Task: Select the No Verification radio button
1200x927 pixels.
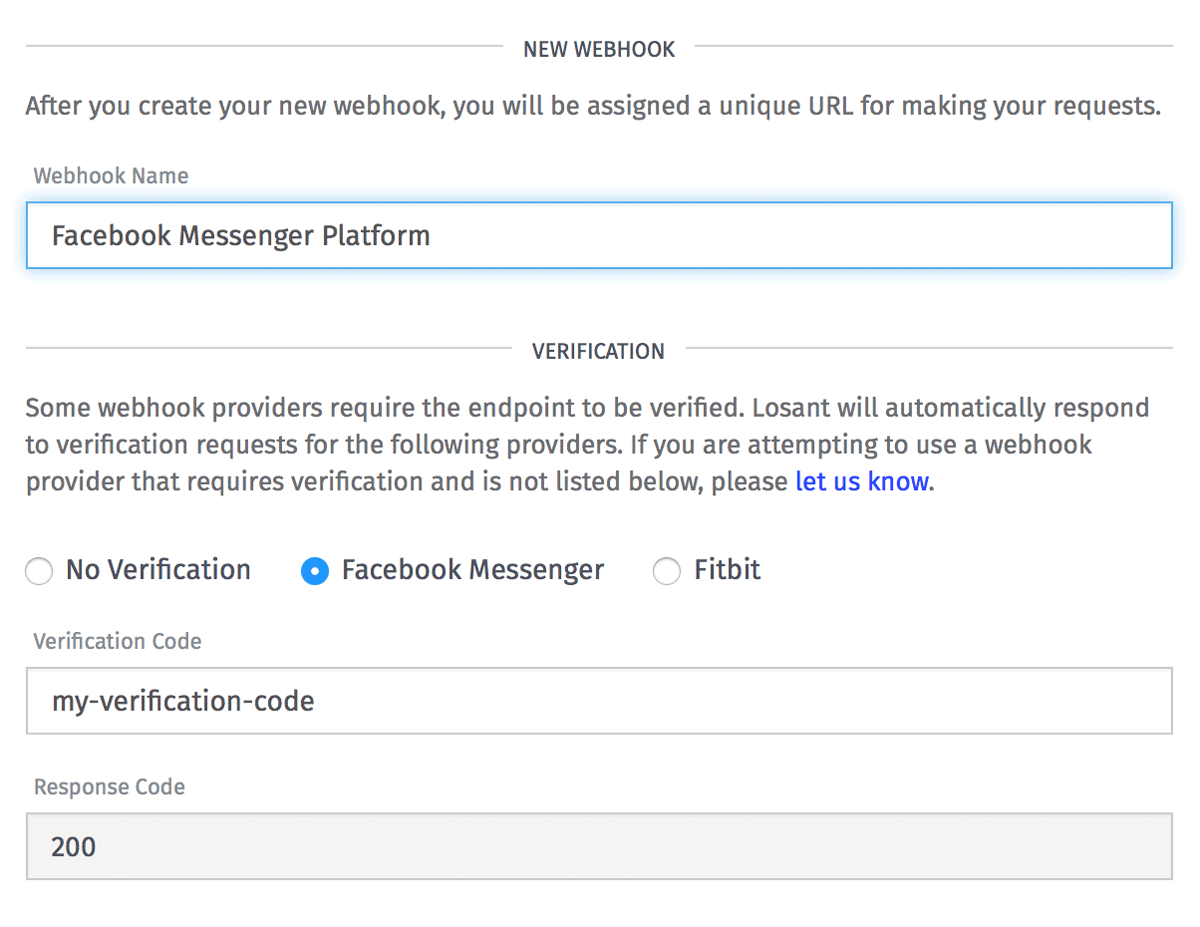Action: pyautogui.click(x=39, y=572)
